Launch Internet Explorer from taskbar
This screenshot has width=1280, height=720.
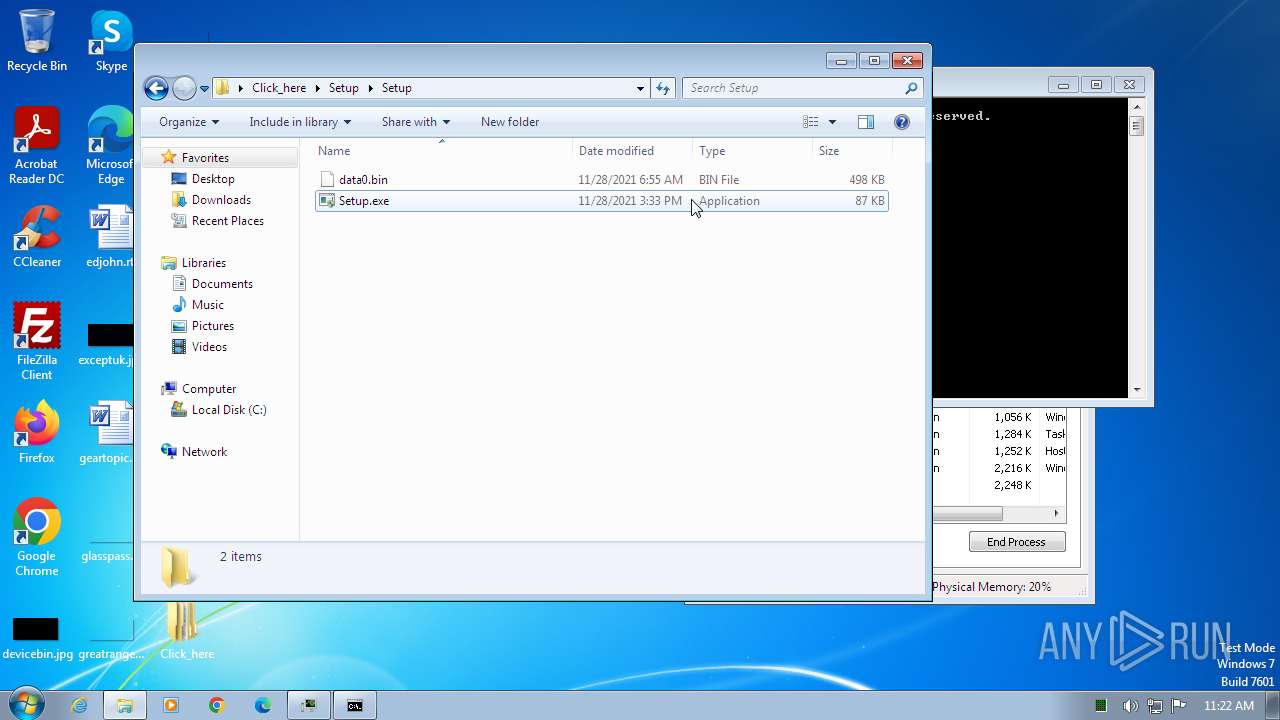point(79,705)
